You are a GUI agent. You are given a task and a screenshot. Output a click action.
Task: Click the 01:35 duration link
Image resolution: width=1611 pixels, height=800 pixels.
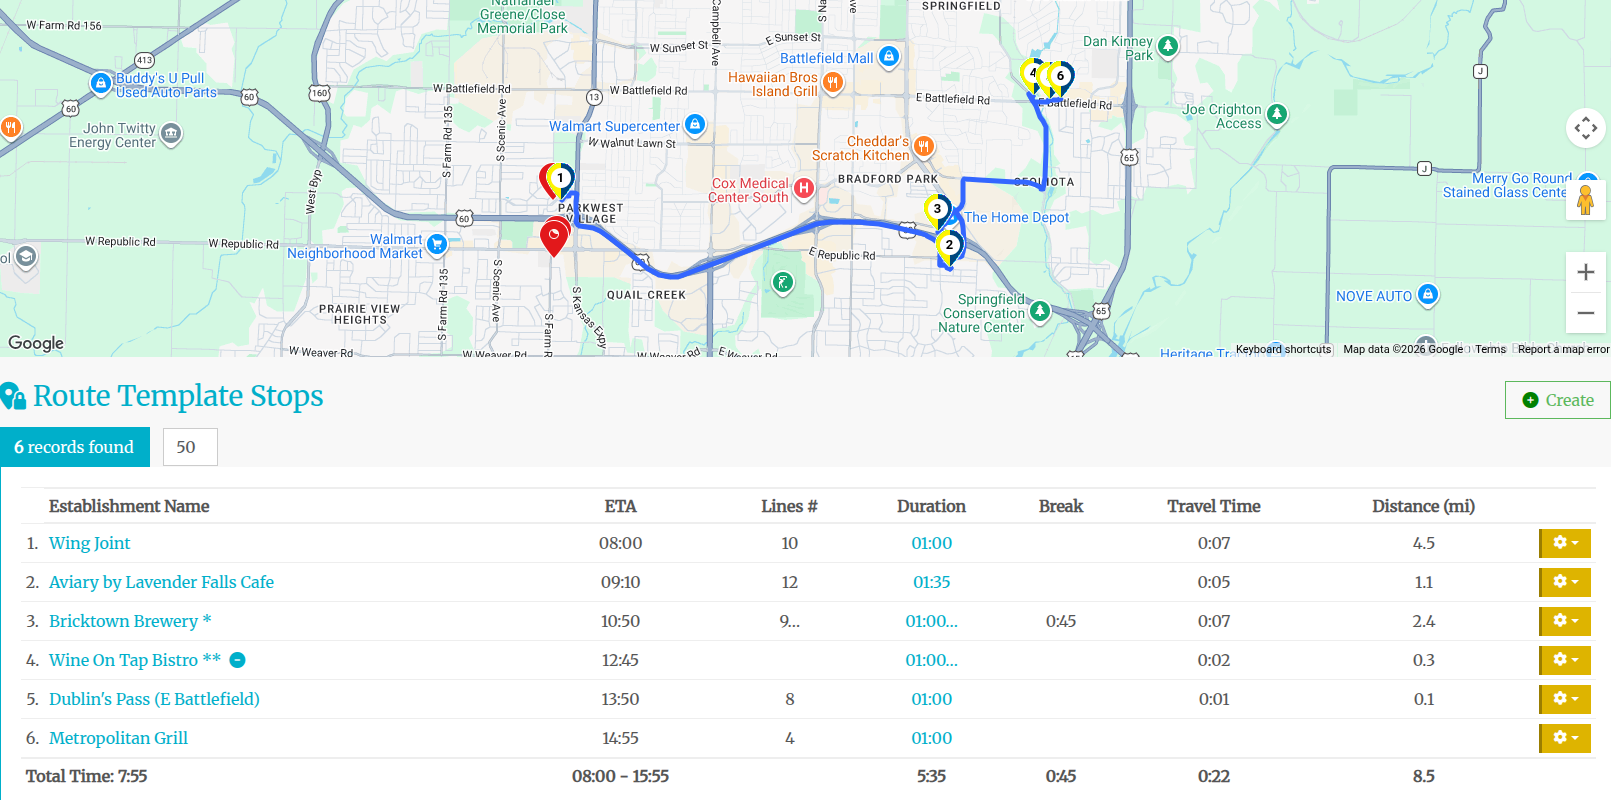pos(932,582)
